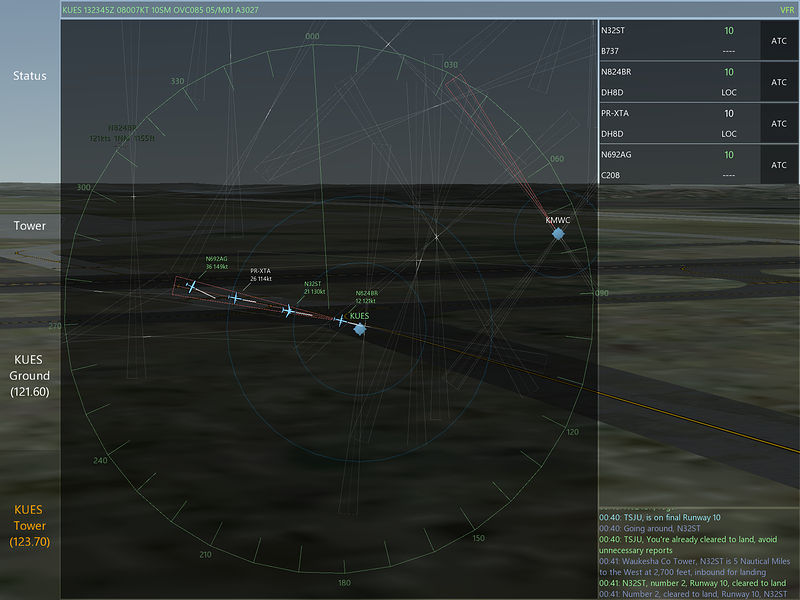Image resolution: width=800 pixels, height=600 pixels.
Task: Click message 'Going around, N32ST'
Action: coord(649,529)
